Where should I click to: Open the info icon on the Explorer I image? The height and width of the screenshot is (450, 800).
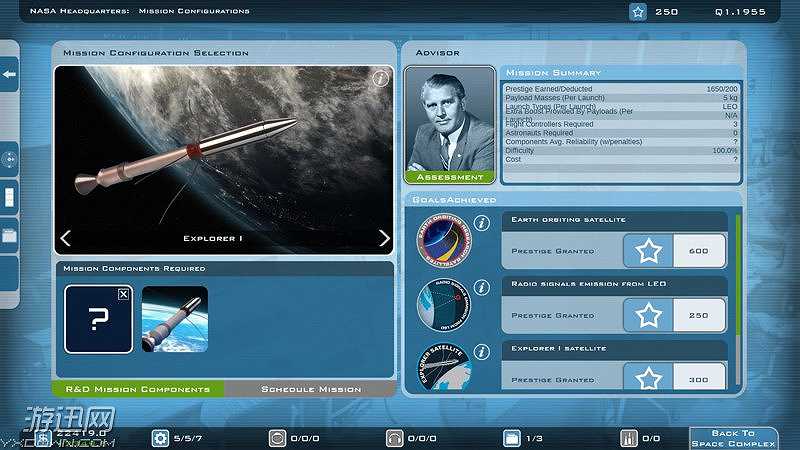click(x=380, y=79)
